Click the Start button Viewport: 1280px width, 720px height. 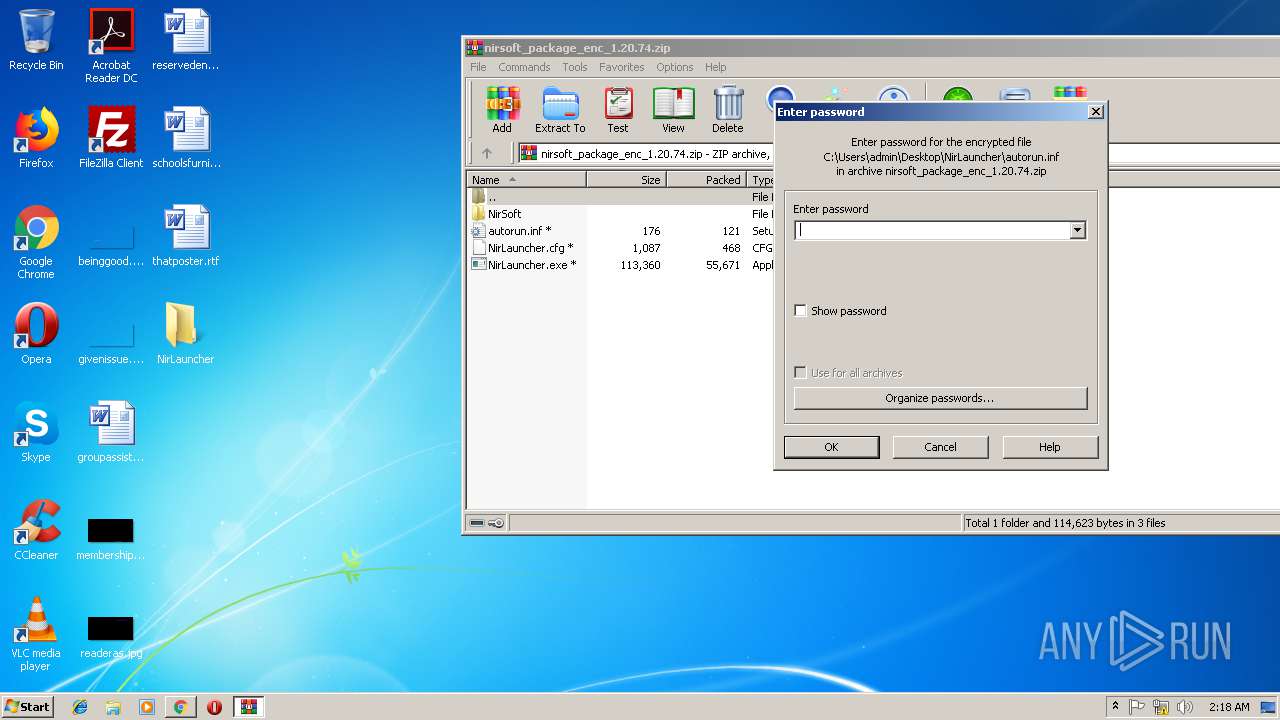pos(27,706)
